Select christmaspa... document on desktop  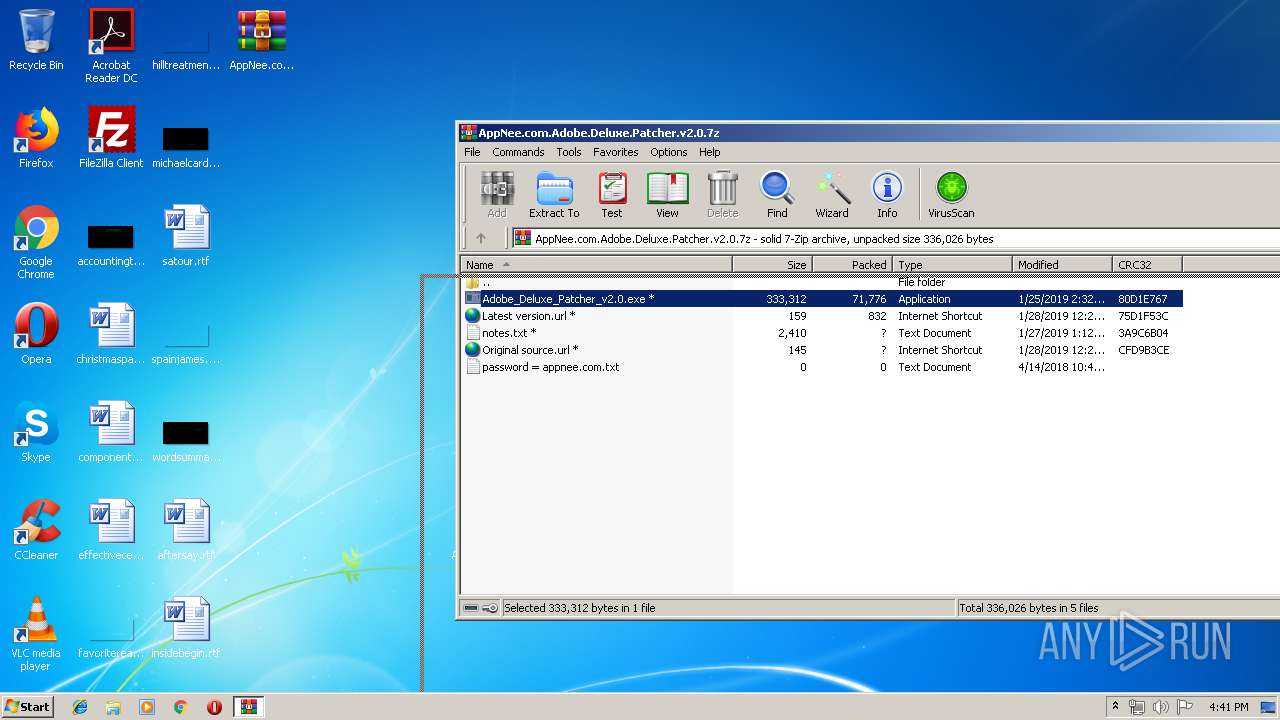coord(111,334)
